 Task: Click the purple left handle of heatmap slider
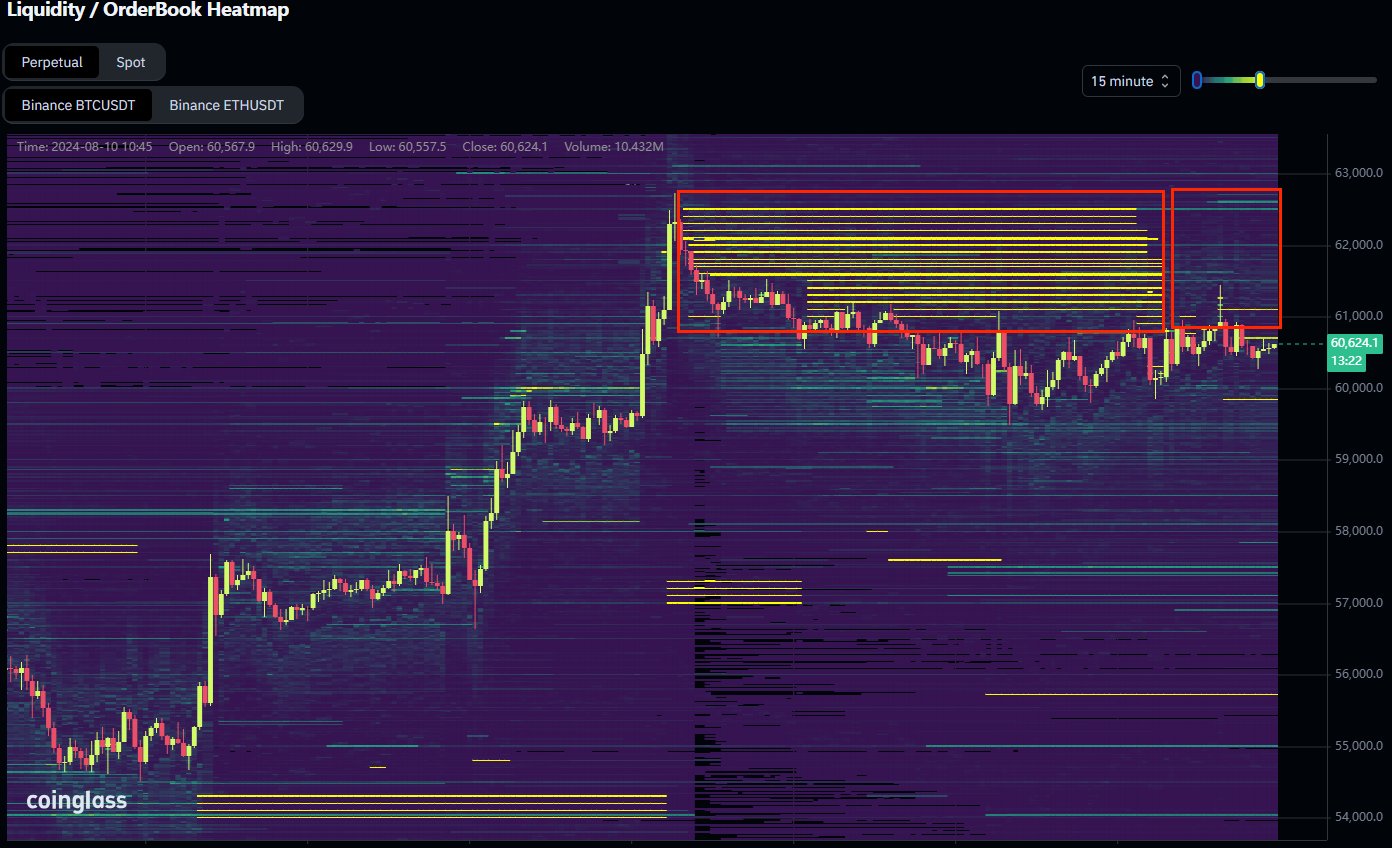click(1197, 80)
